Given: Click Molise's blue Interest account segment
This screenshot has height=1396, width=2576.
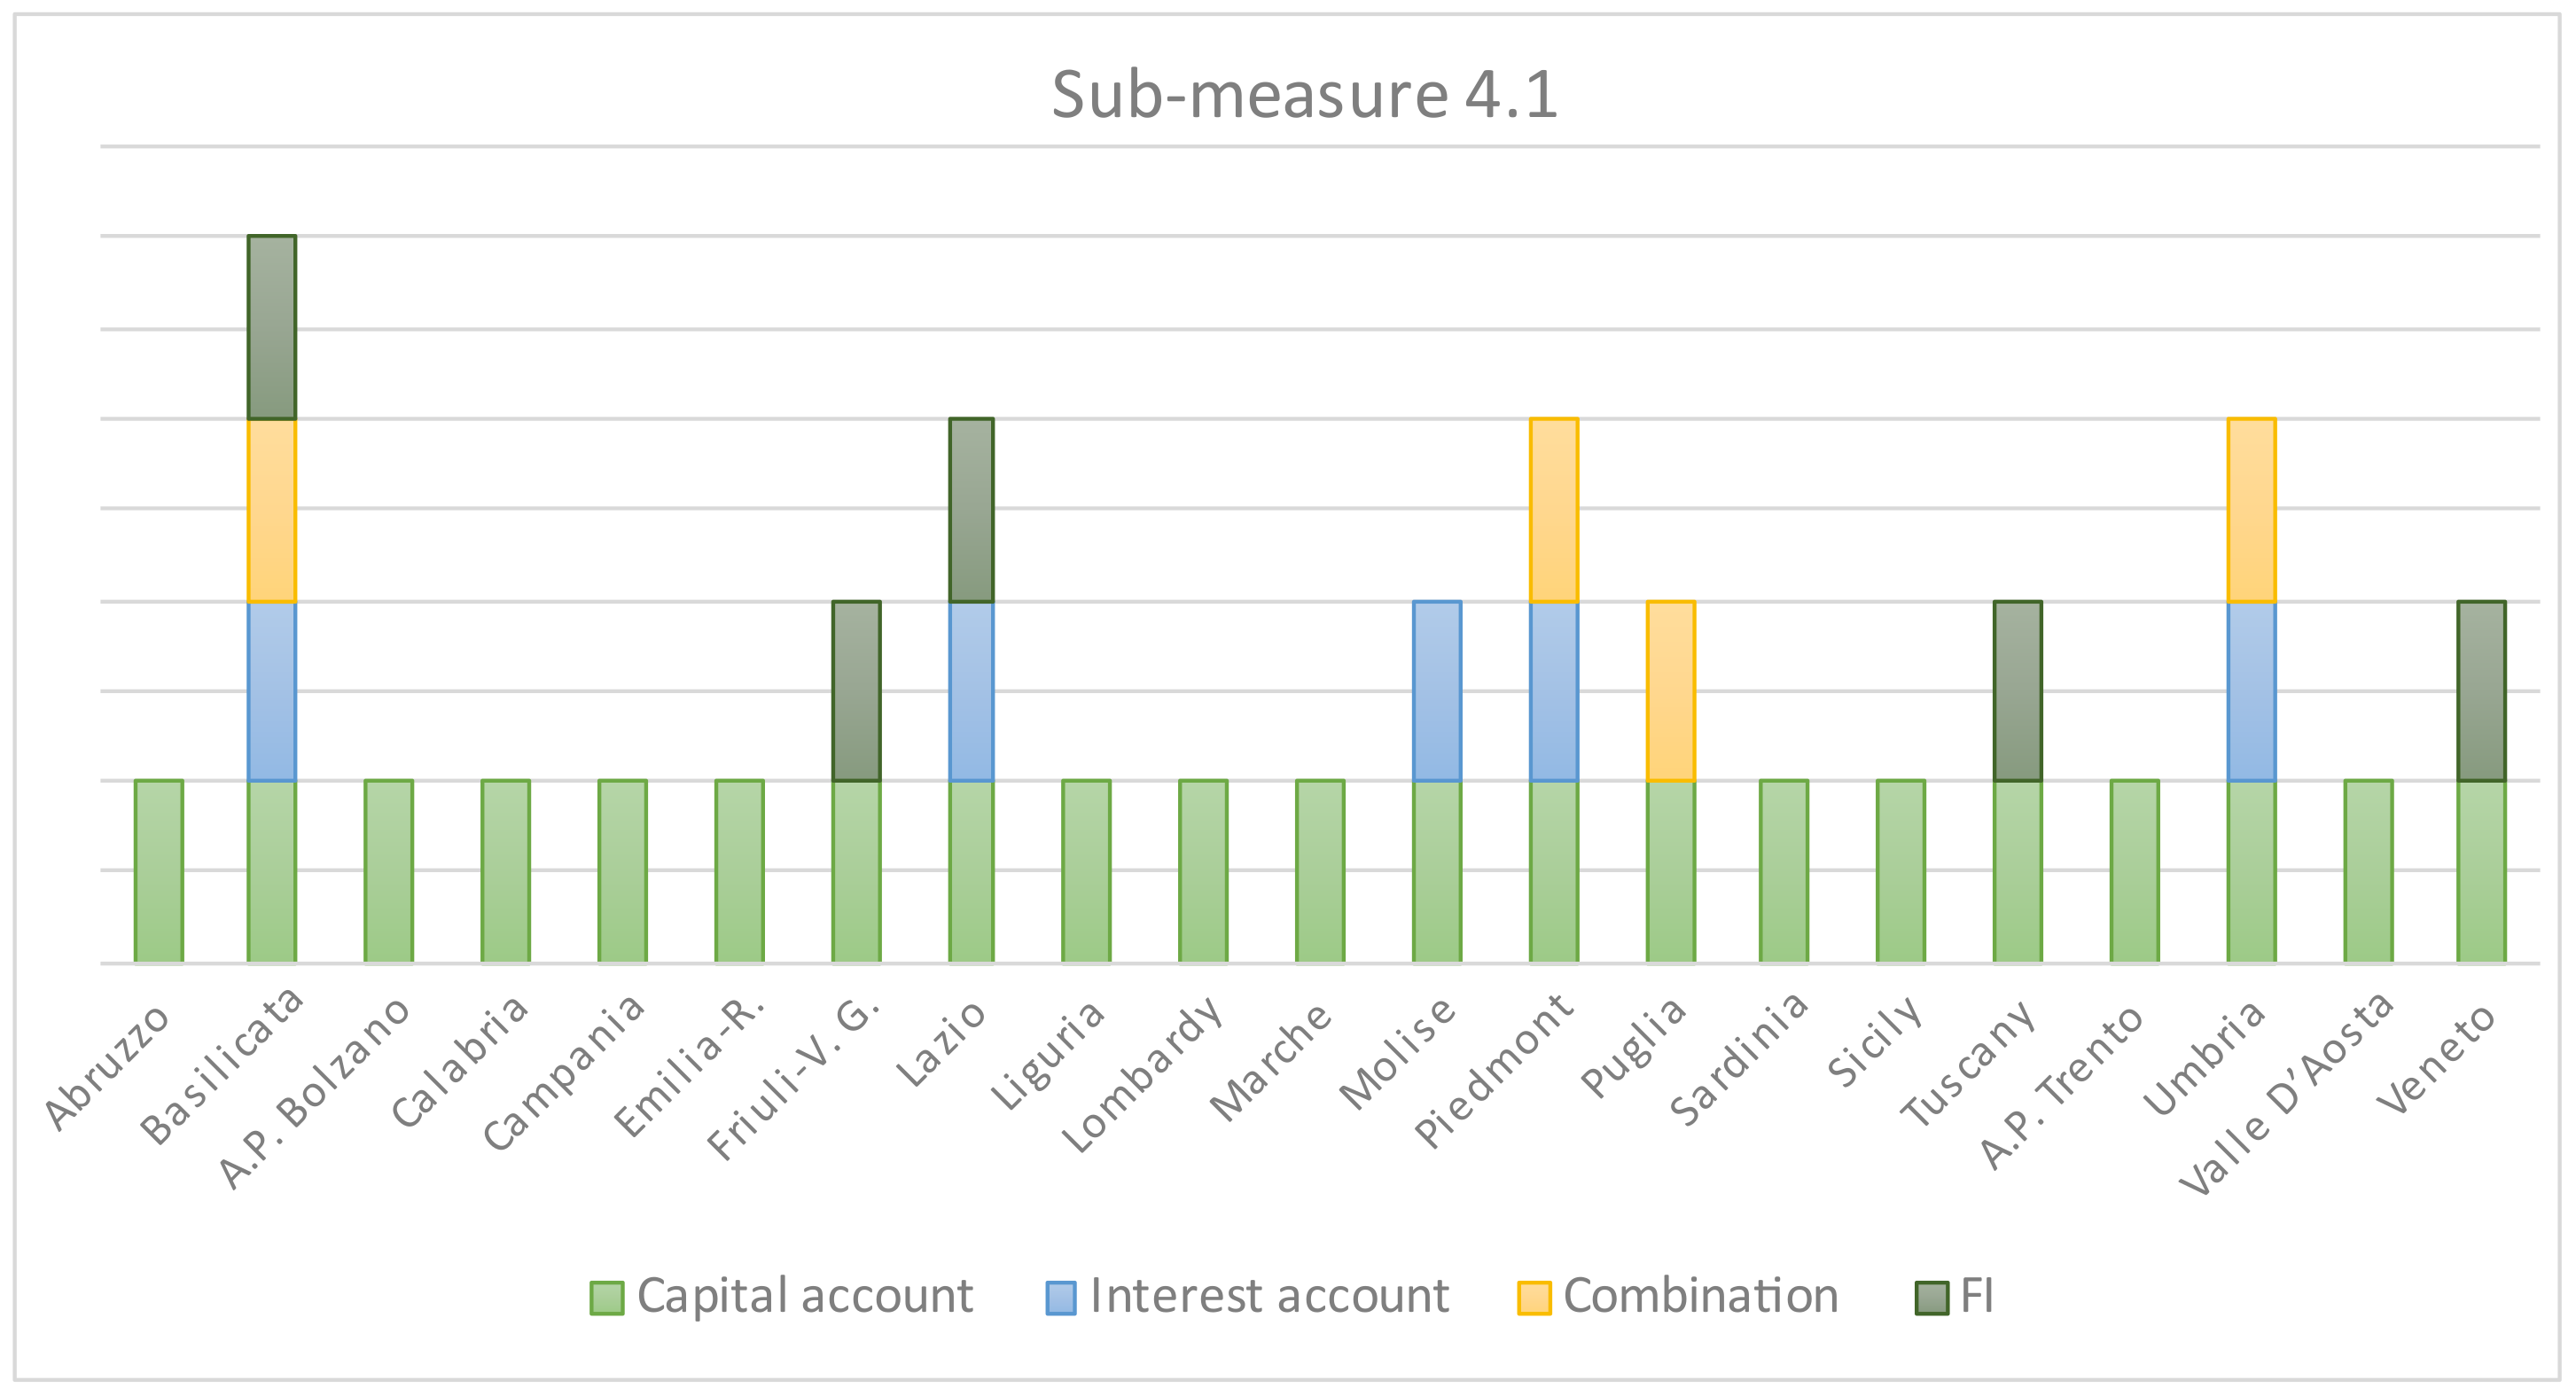Looking at the screenshot, I should [x=1437, y=690].
